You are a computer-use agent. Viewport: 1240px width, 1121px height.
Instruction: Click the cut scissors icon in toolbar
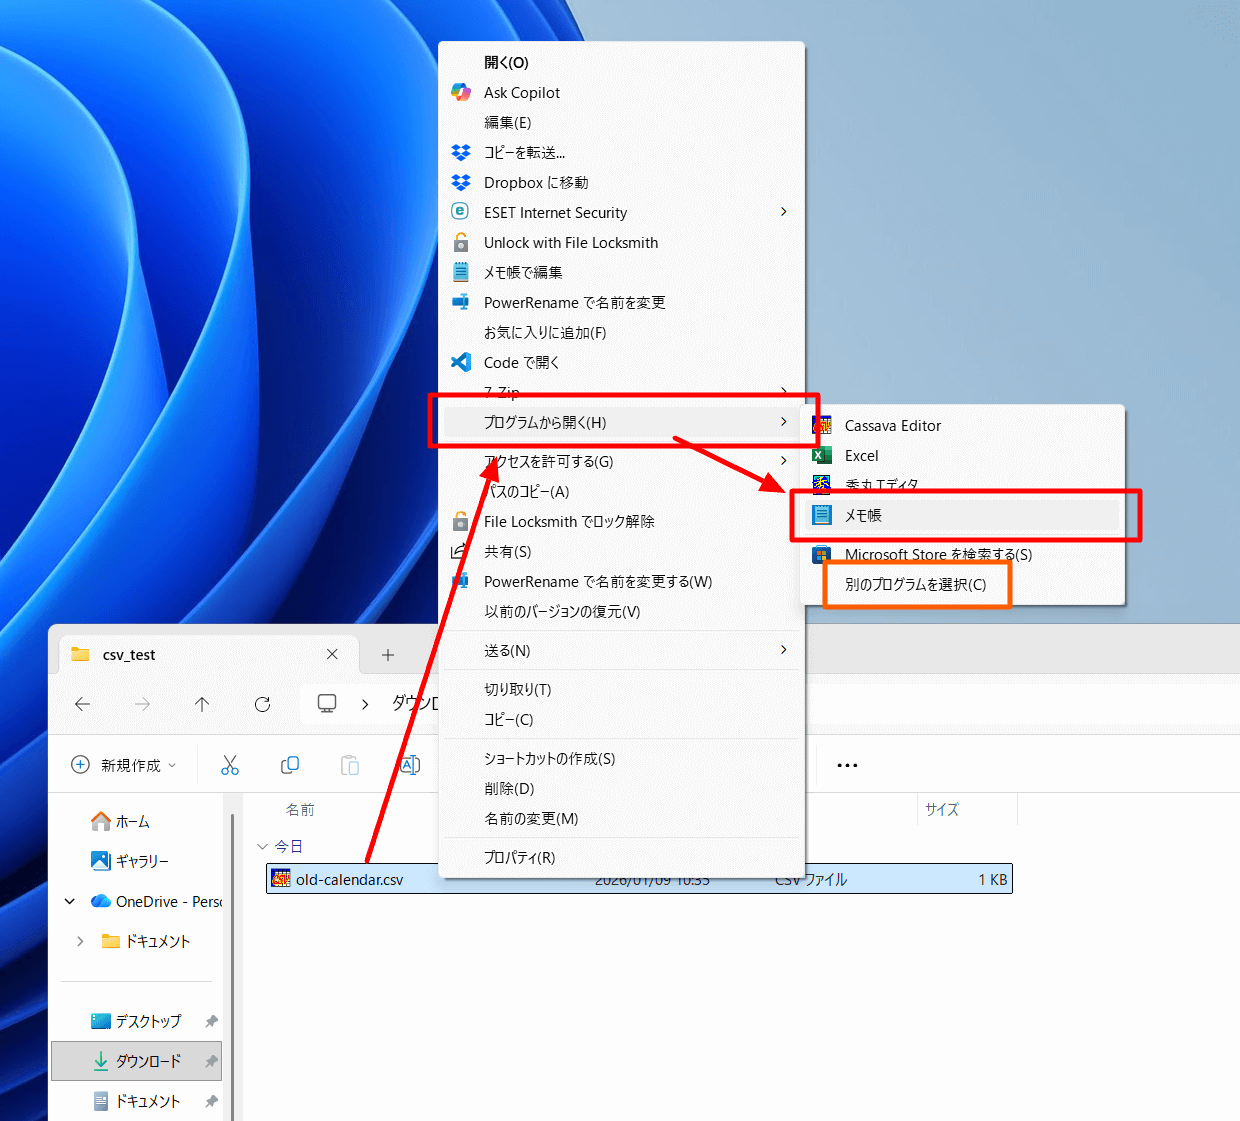[230, 765]
